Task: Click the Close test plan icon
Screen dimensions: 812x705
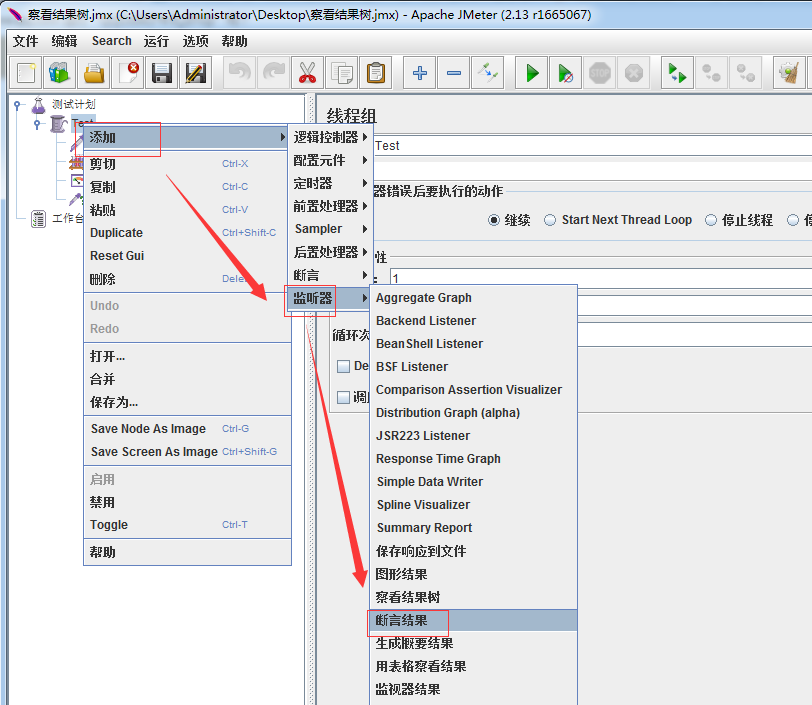Action: point(128,73)
